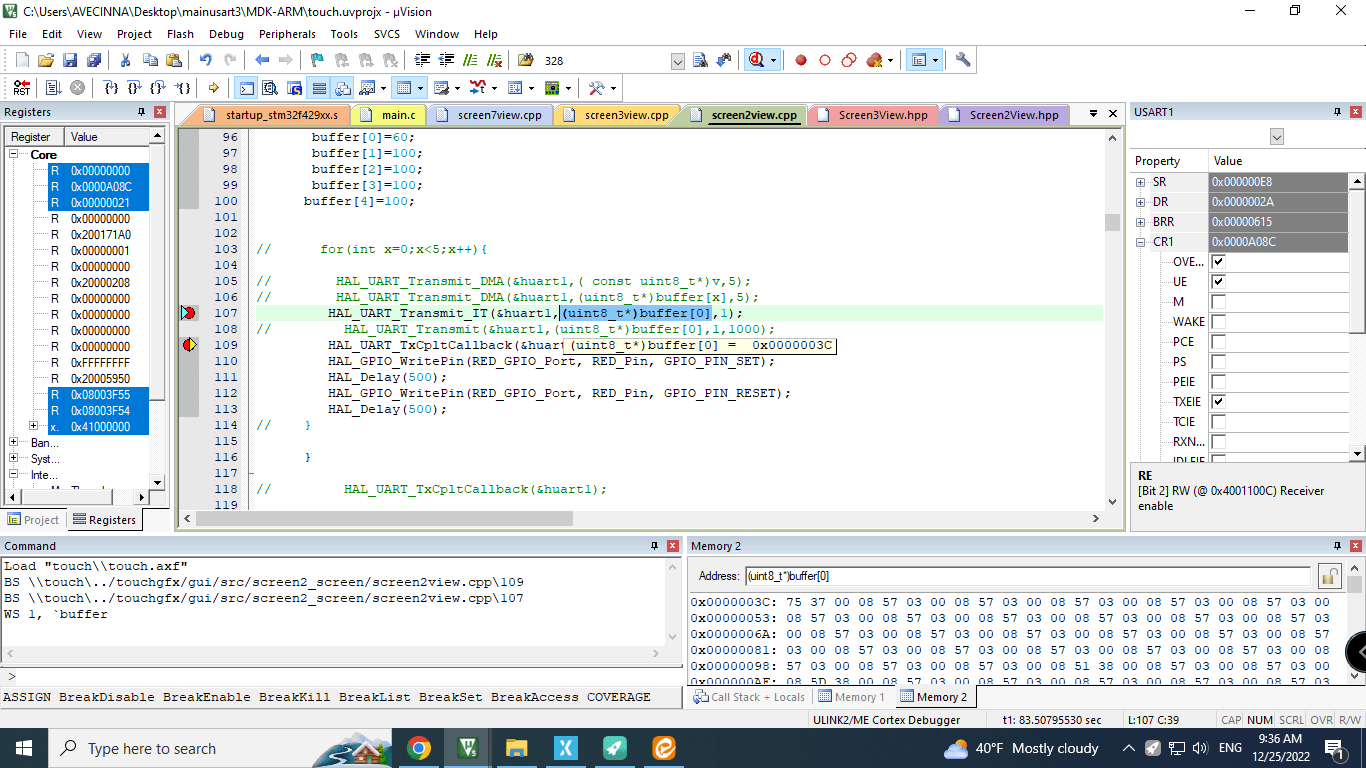Step over the current line icon
This screenshot has width=1366, height=768.
135,87
